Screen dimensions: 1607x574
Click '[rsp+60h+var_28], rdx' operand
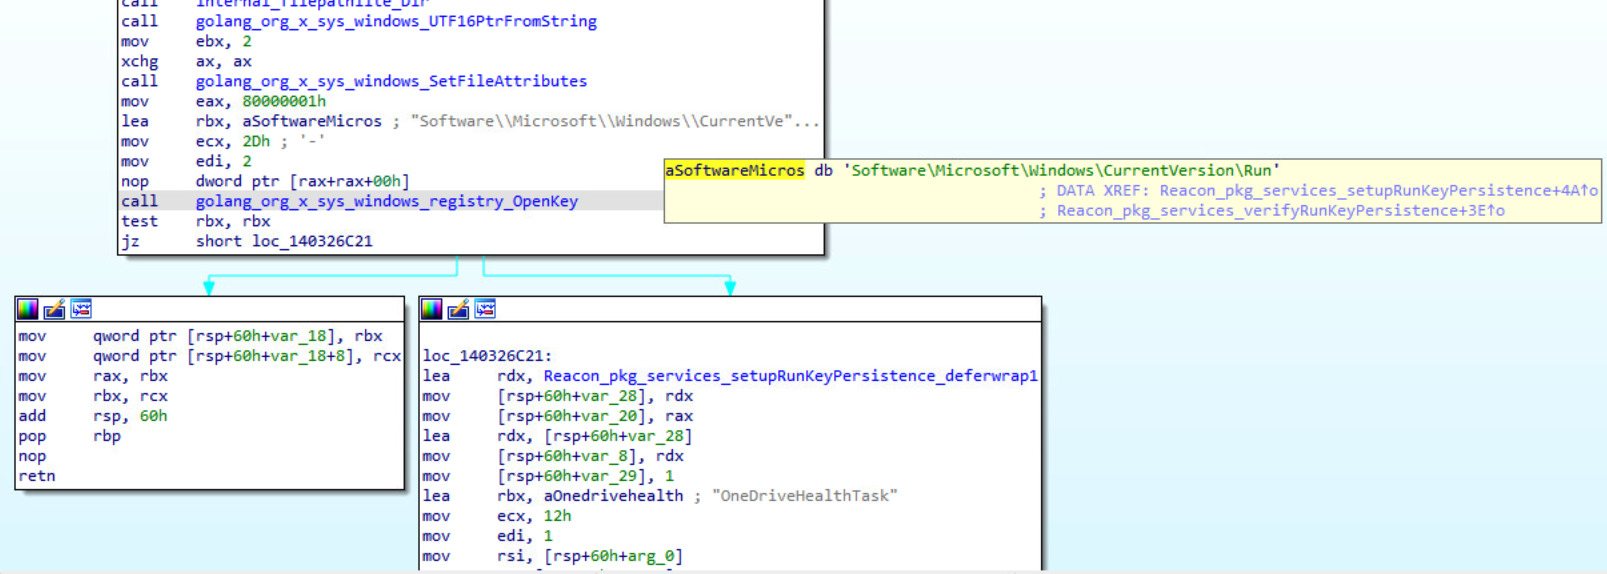click(595, 396)
